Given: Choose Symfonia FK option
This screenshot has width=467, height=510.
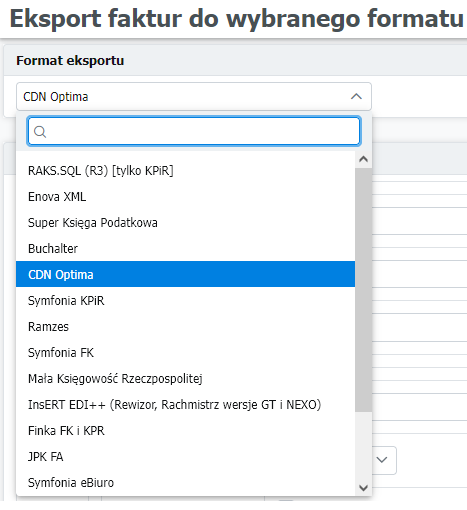Looking at the screenshot, I should pyautogui.click(x=185, y=353).
